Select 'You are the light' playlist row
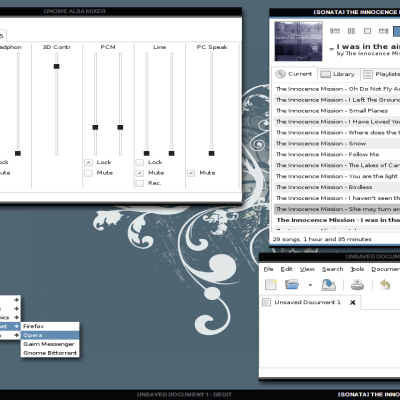The height and width of the screenshot is (400, 400). [337, 176]
